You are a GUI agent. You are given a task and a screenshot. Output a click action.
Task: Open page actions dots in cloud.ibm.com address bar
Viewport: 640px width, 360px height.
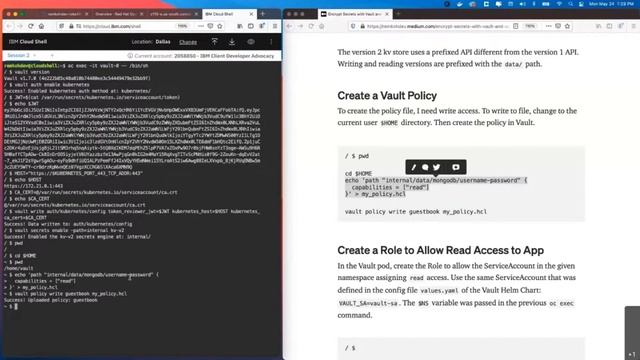click(200, 26)
